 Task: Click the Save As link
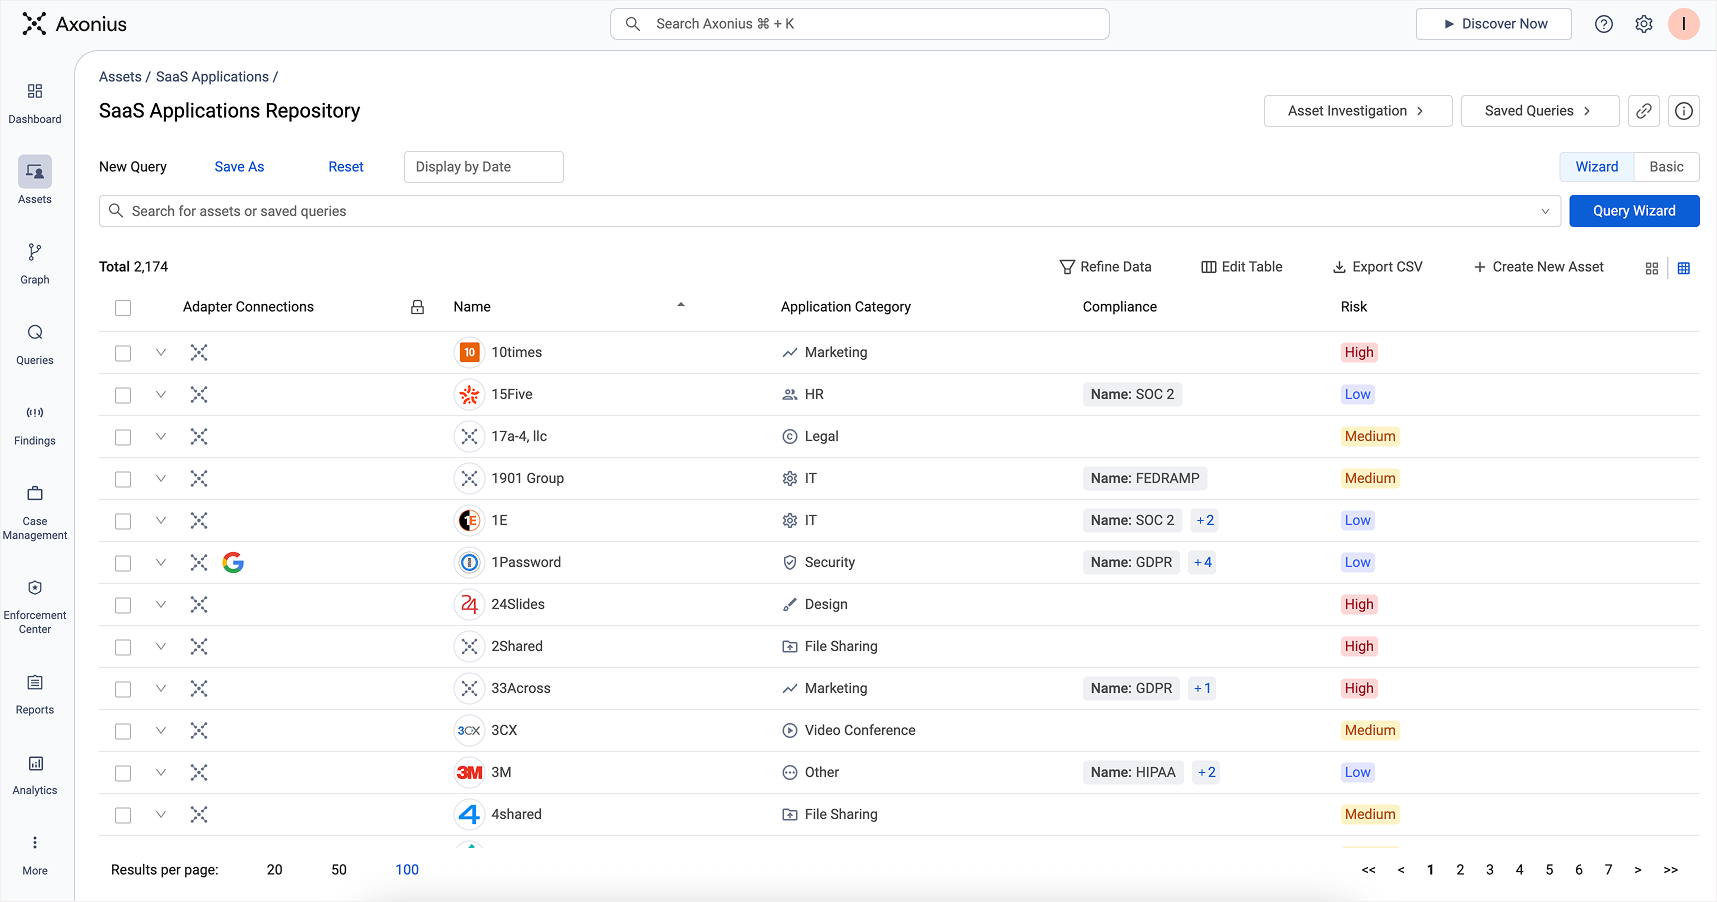point(239,167)
